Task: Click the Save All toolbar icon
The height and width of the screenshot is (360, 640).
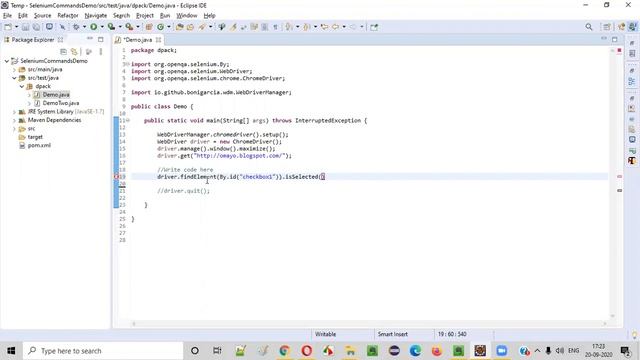Action: point(36,27)
